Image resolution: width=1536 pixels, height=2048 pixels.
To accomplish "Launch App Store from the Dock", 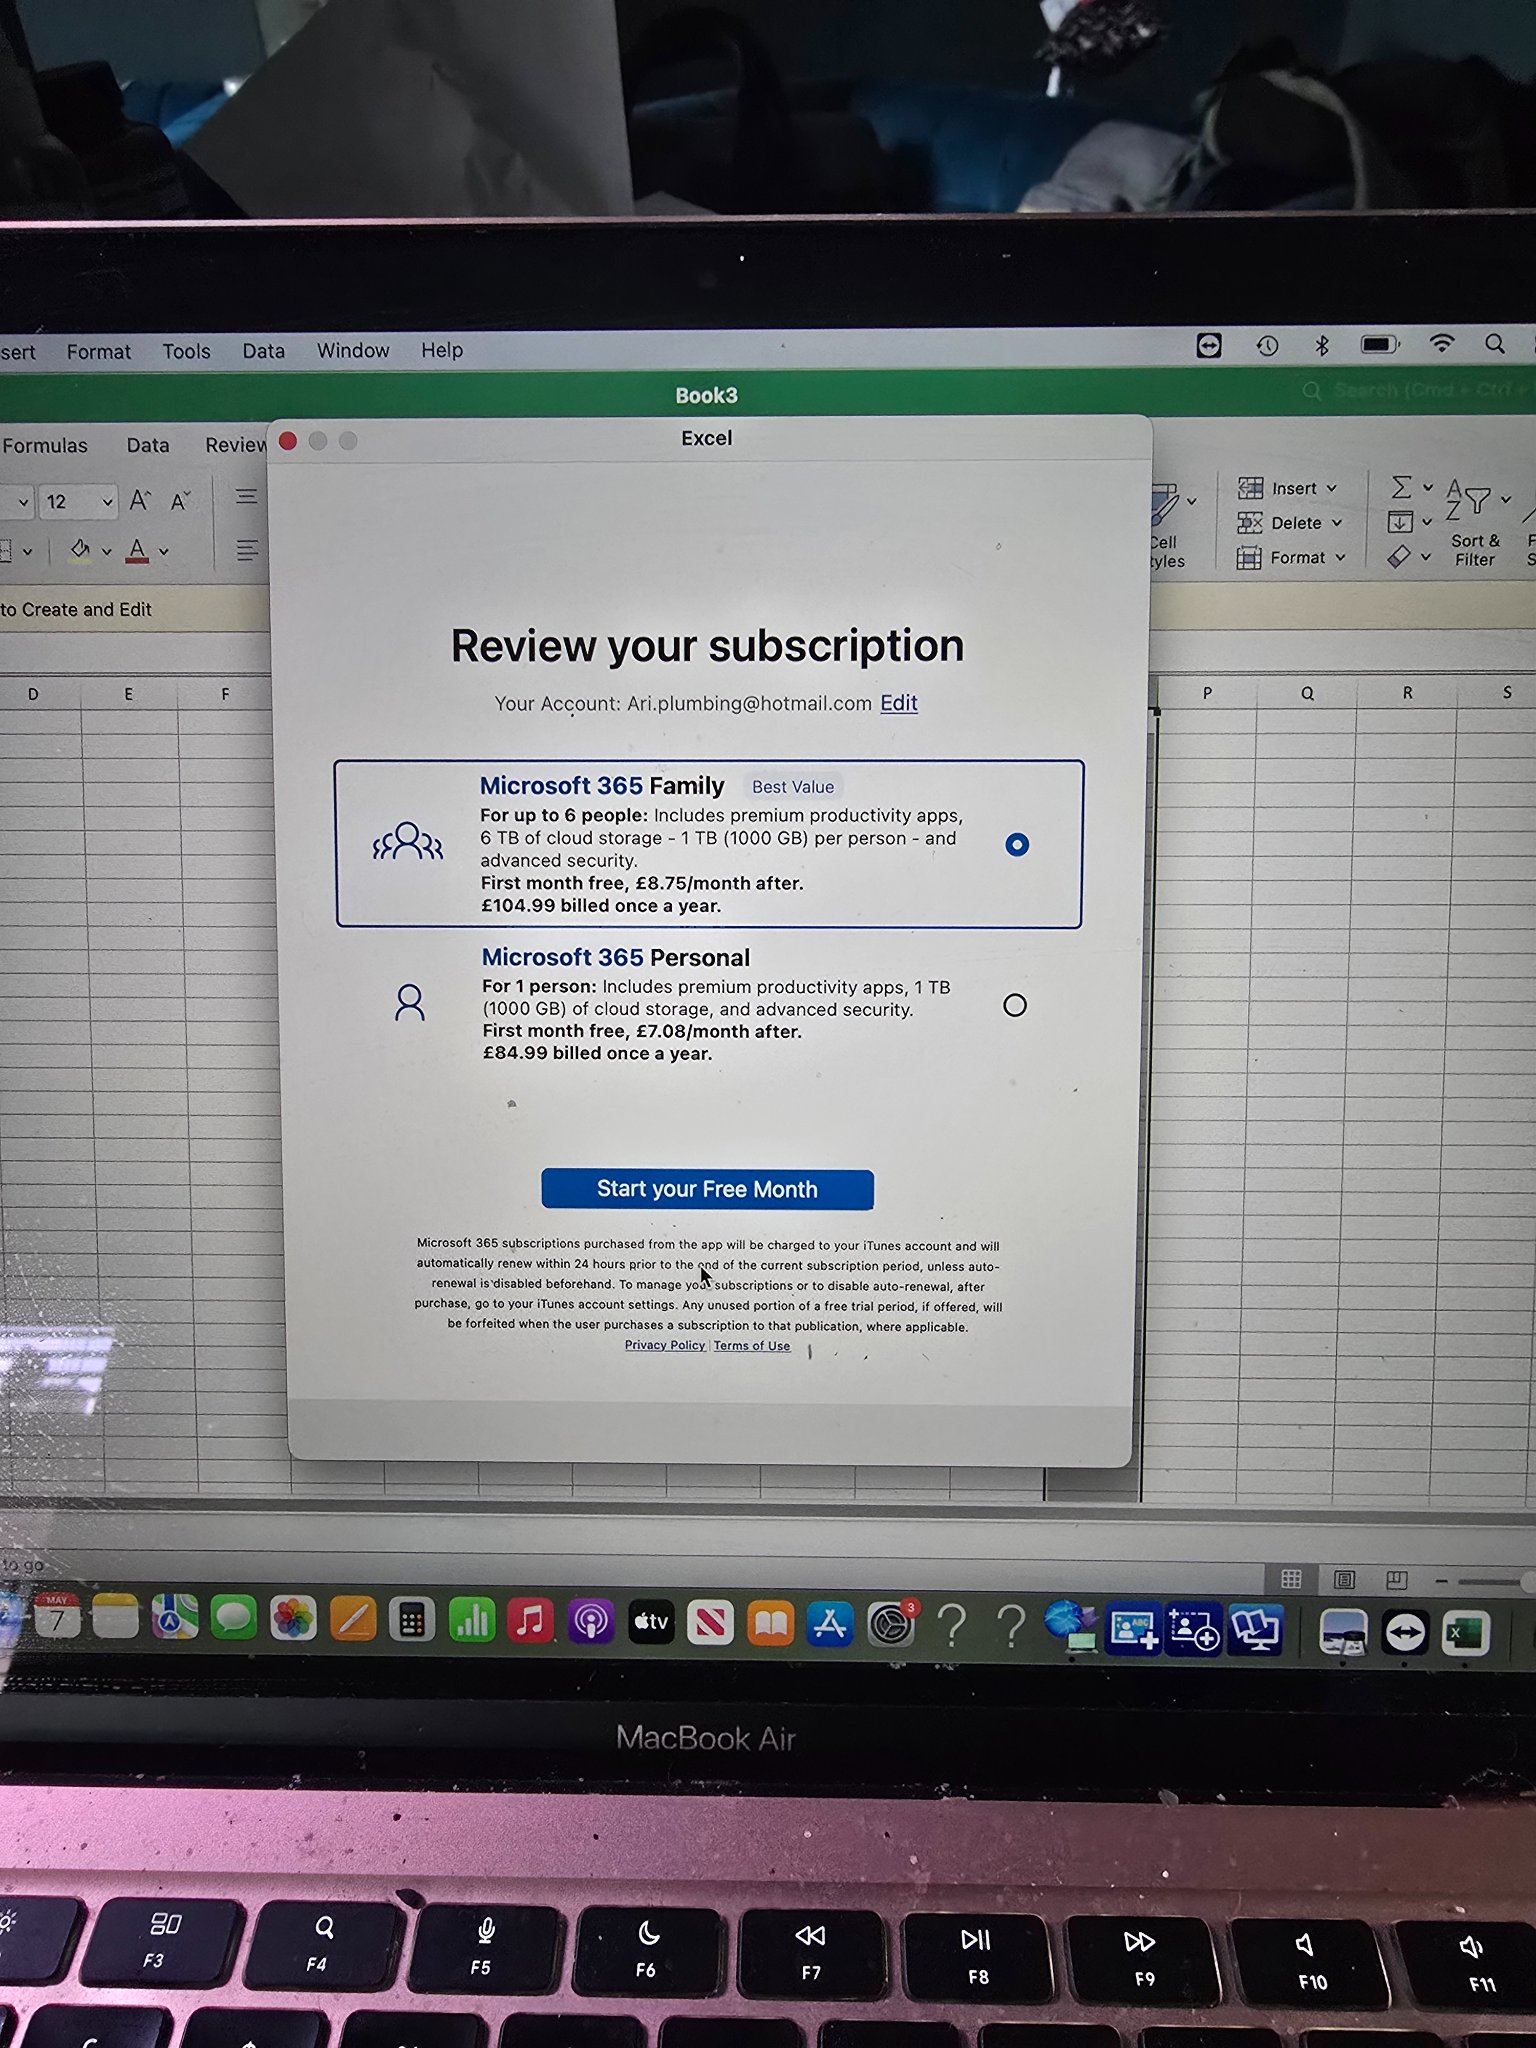I will (830, 1624).
